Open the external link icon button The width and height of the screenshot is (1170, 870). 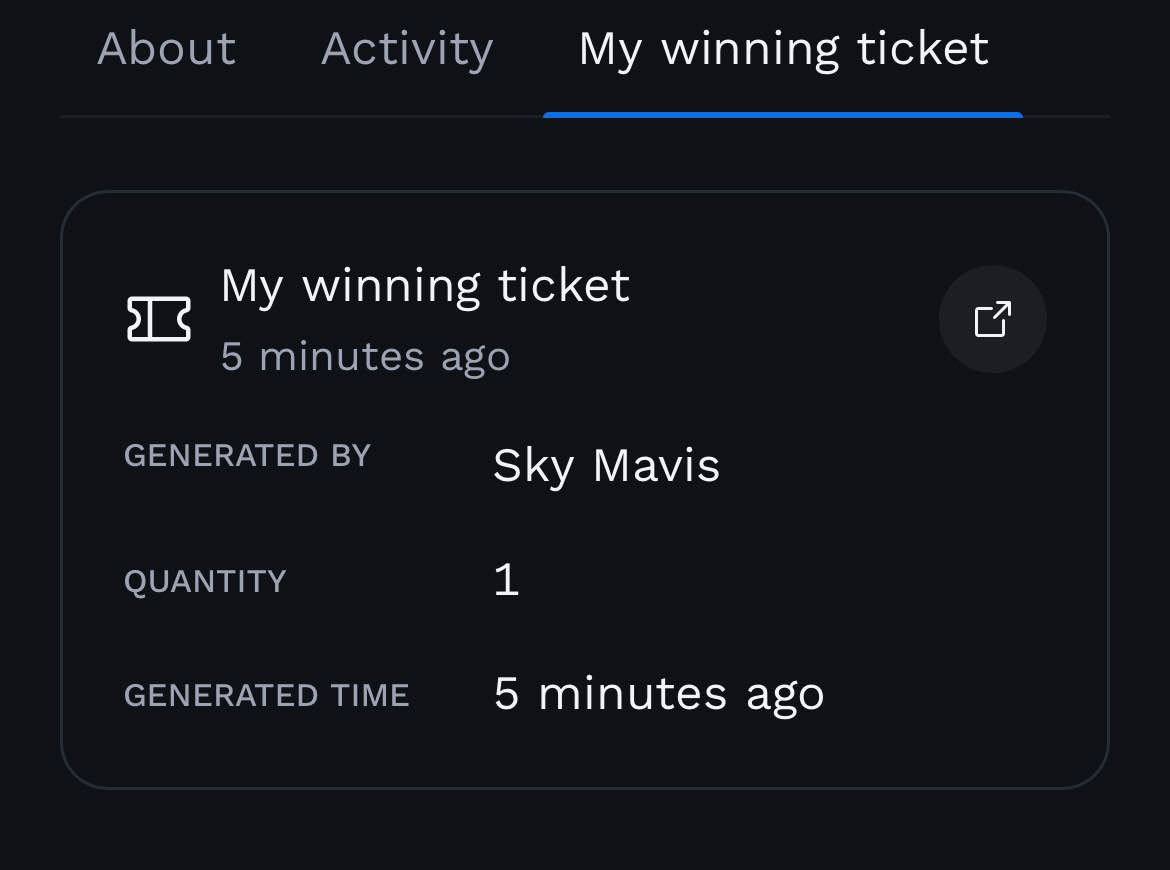pyautogui.click(x=992, y=319)
